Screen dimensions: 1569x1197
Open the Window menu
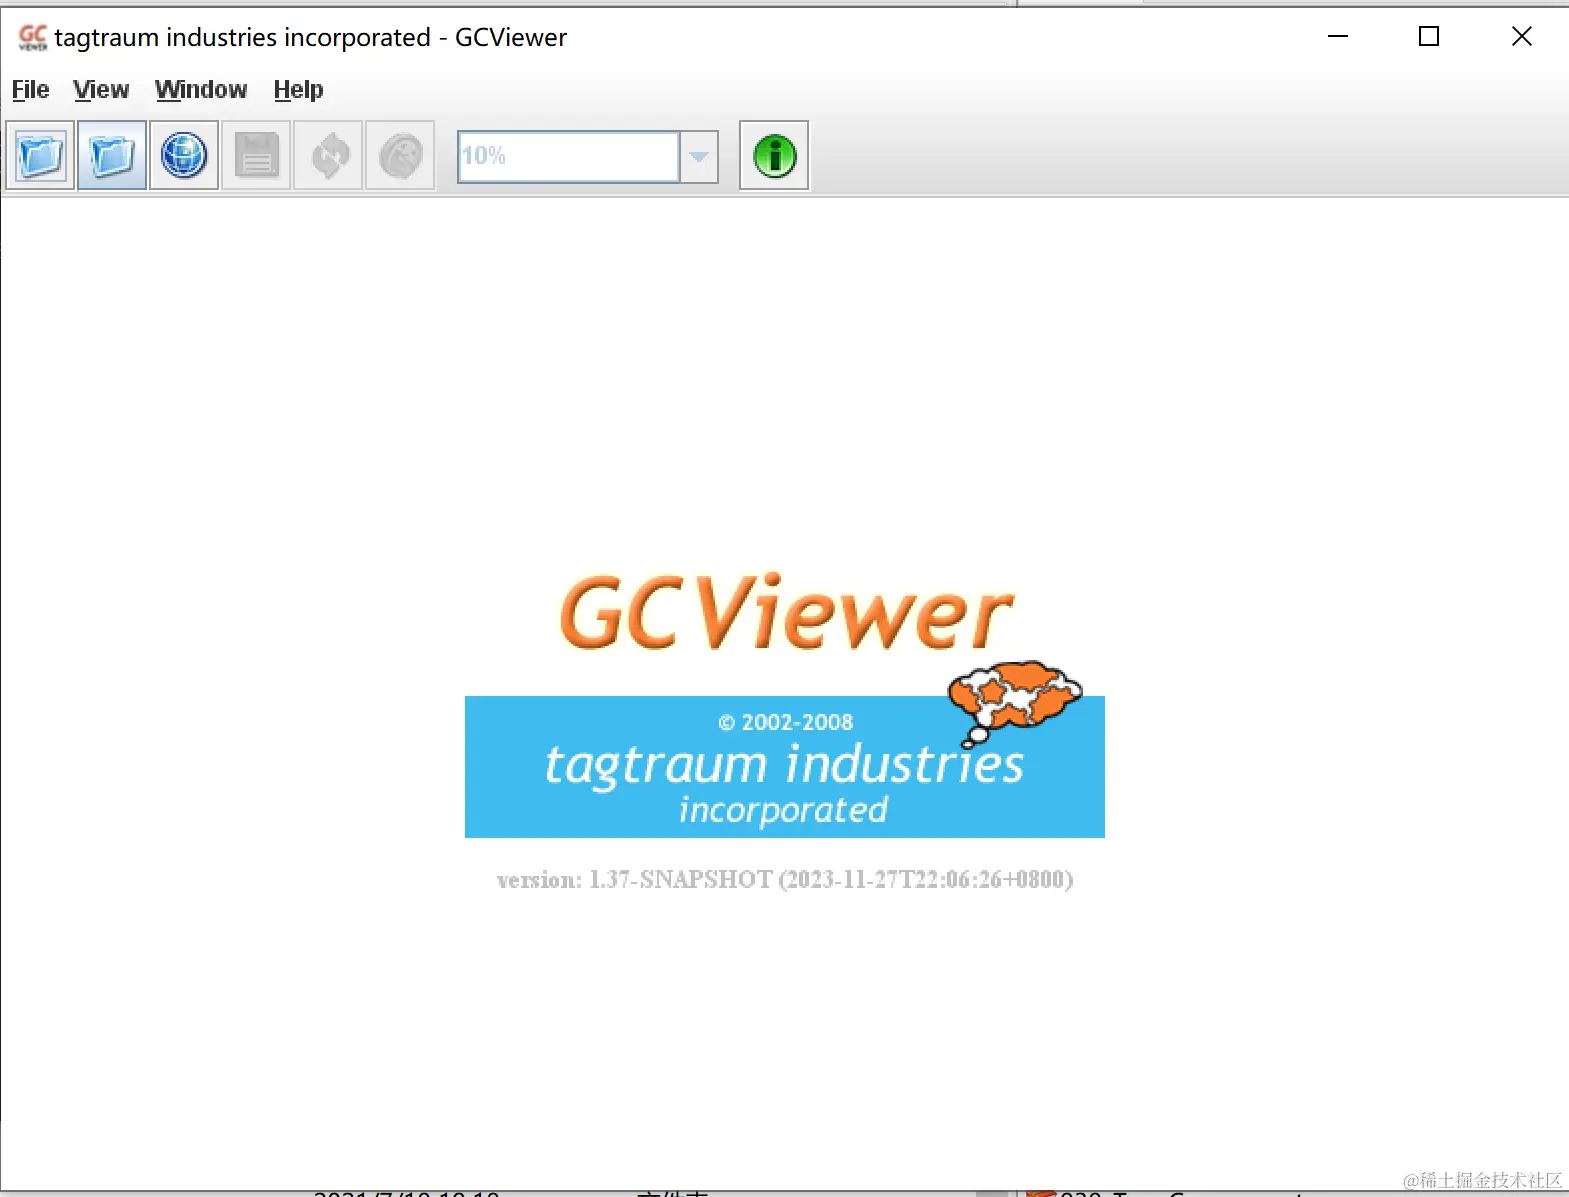point(201,90)
